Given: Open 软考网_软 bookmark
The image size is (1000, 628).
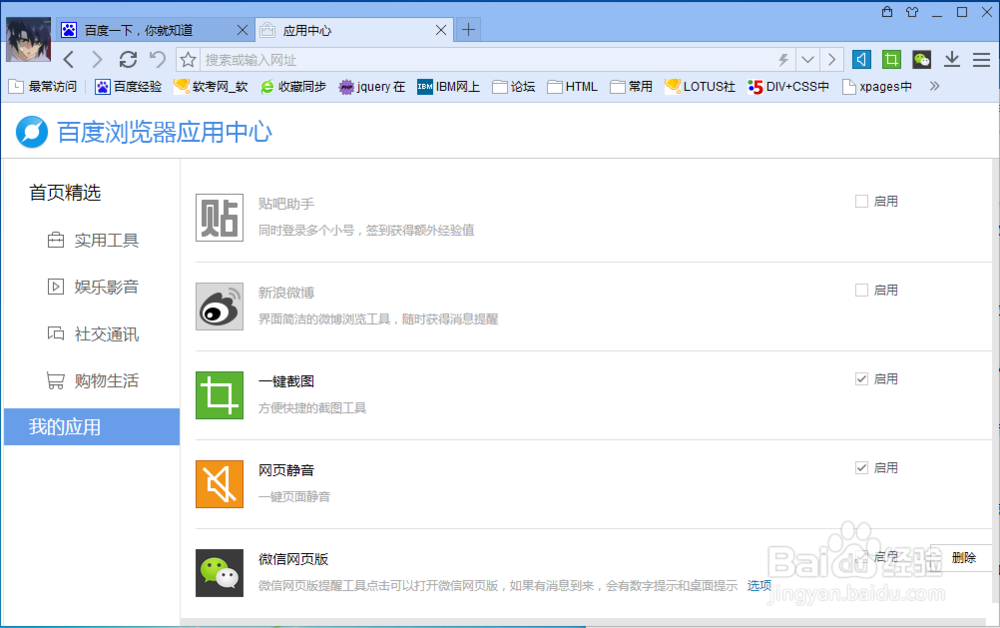Looking at the screenshot, I should tap(211, 87).
